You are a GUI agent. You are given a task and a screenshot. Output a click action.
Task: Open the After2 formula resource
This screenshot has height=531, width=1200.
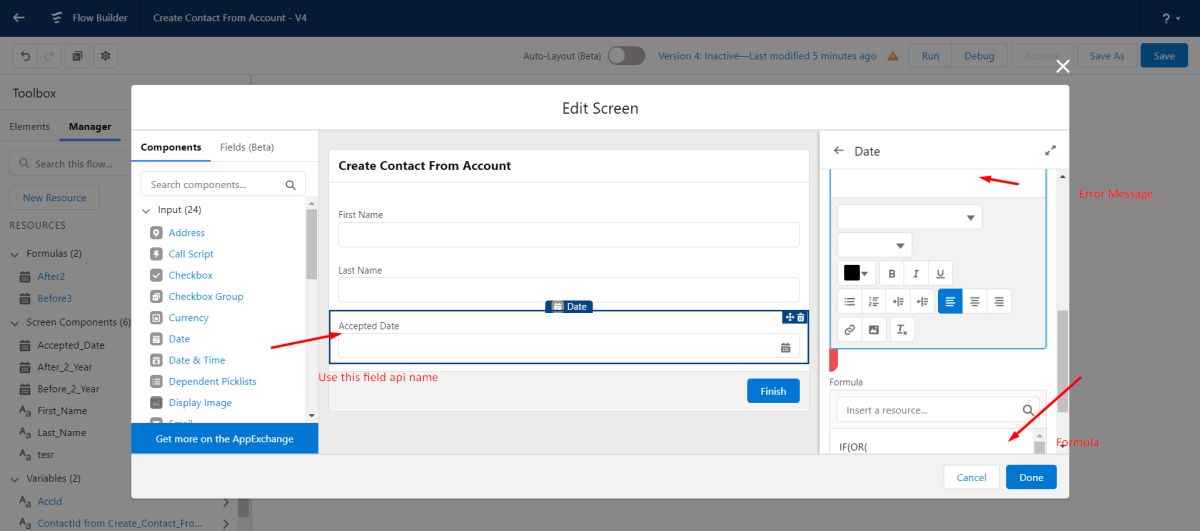coord(51,276)
